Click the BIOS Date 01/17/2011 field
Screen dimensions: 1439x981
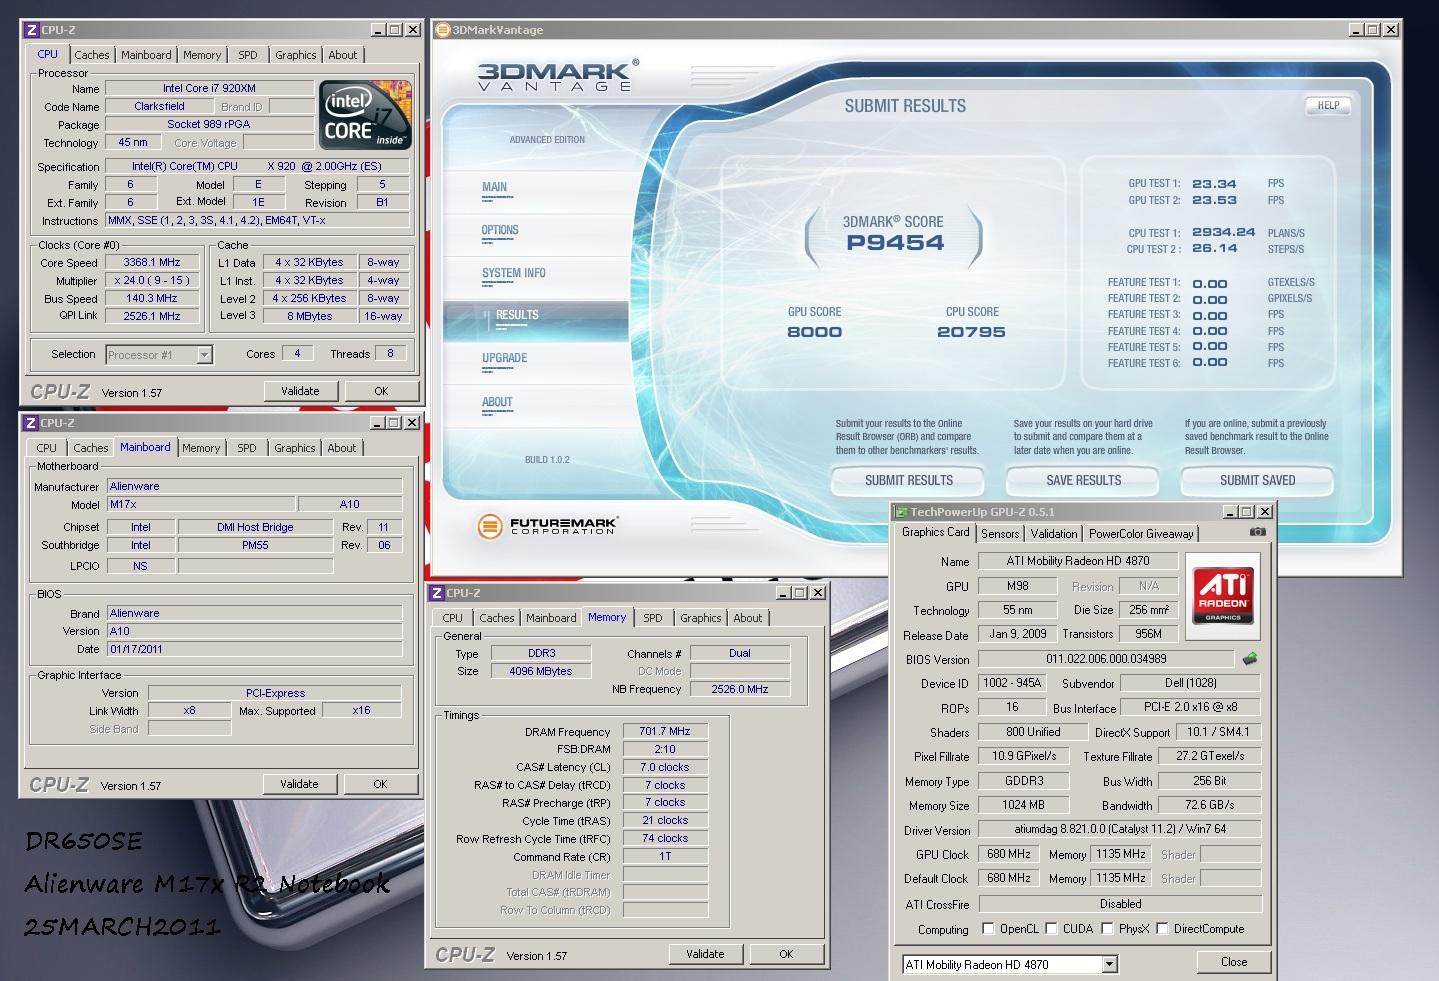pos(255,649)
